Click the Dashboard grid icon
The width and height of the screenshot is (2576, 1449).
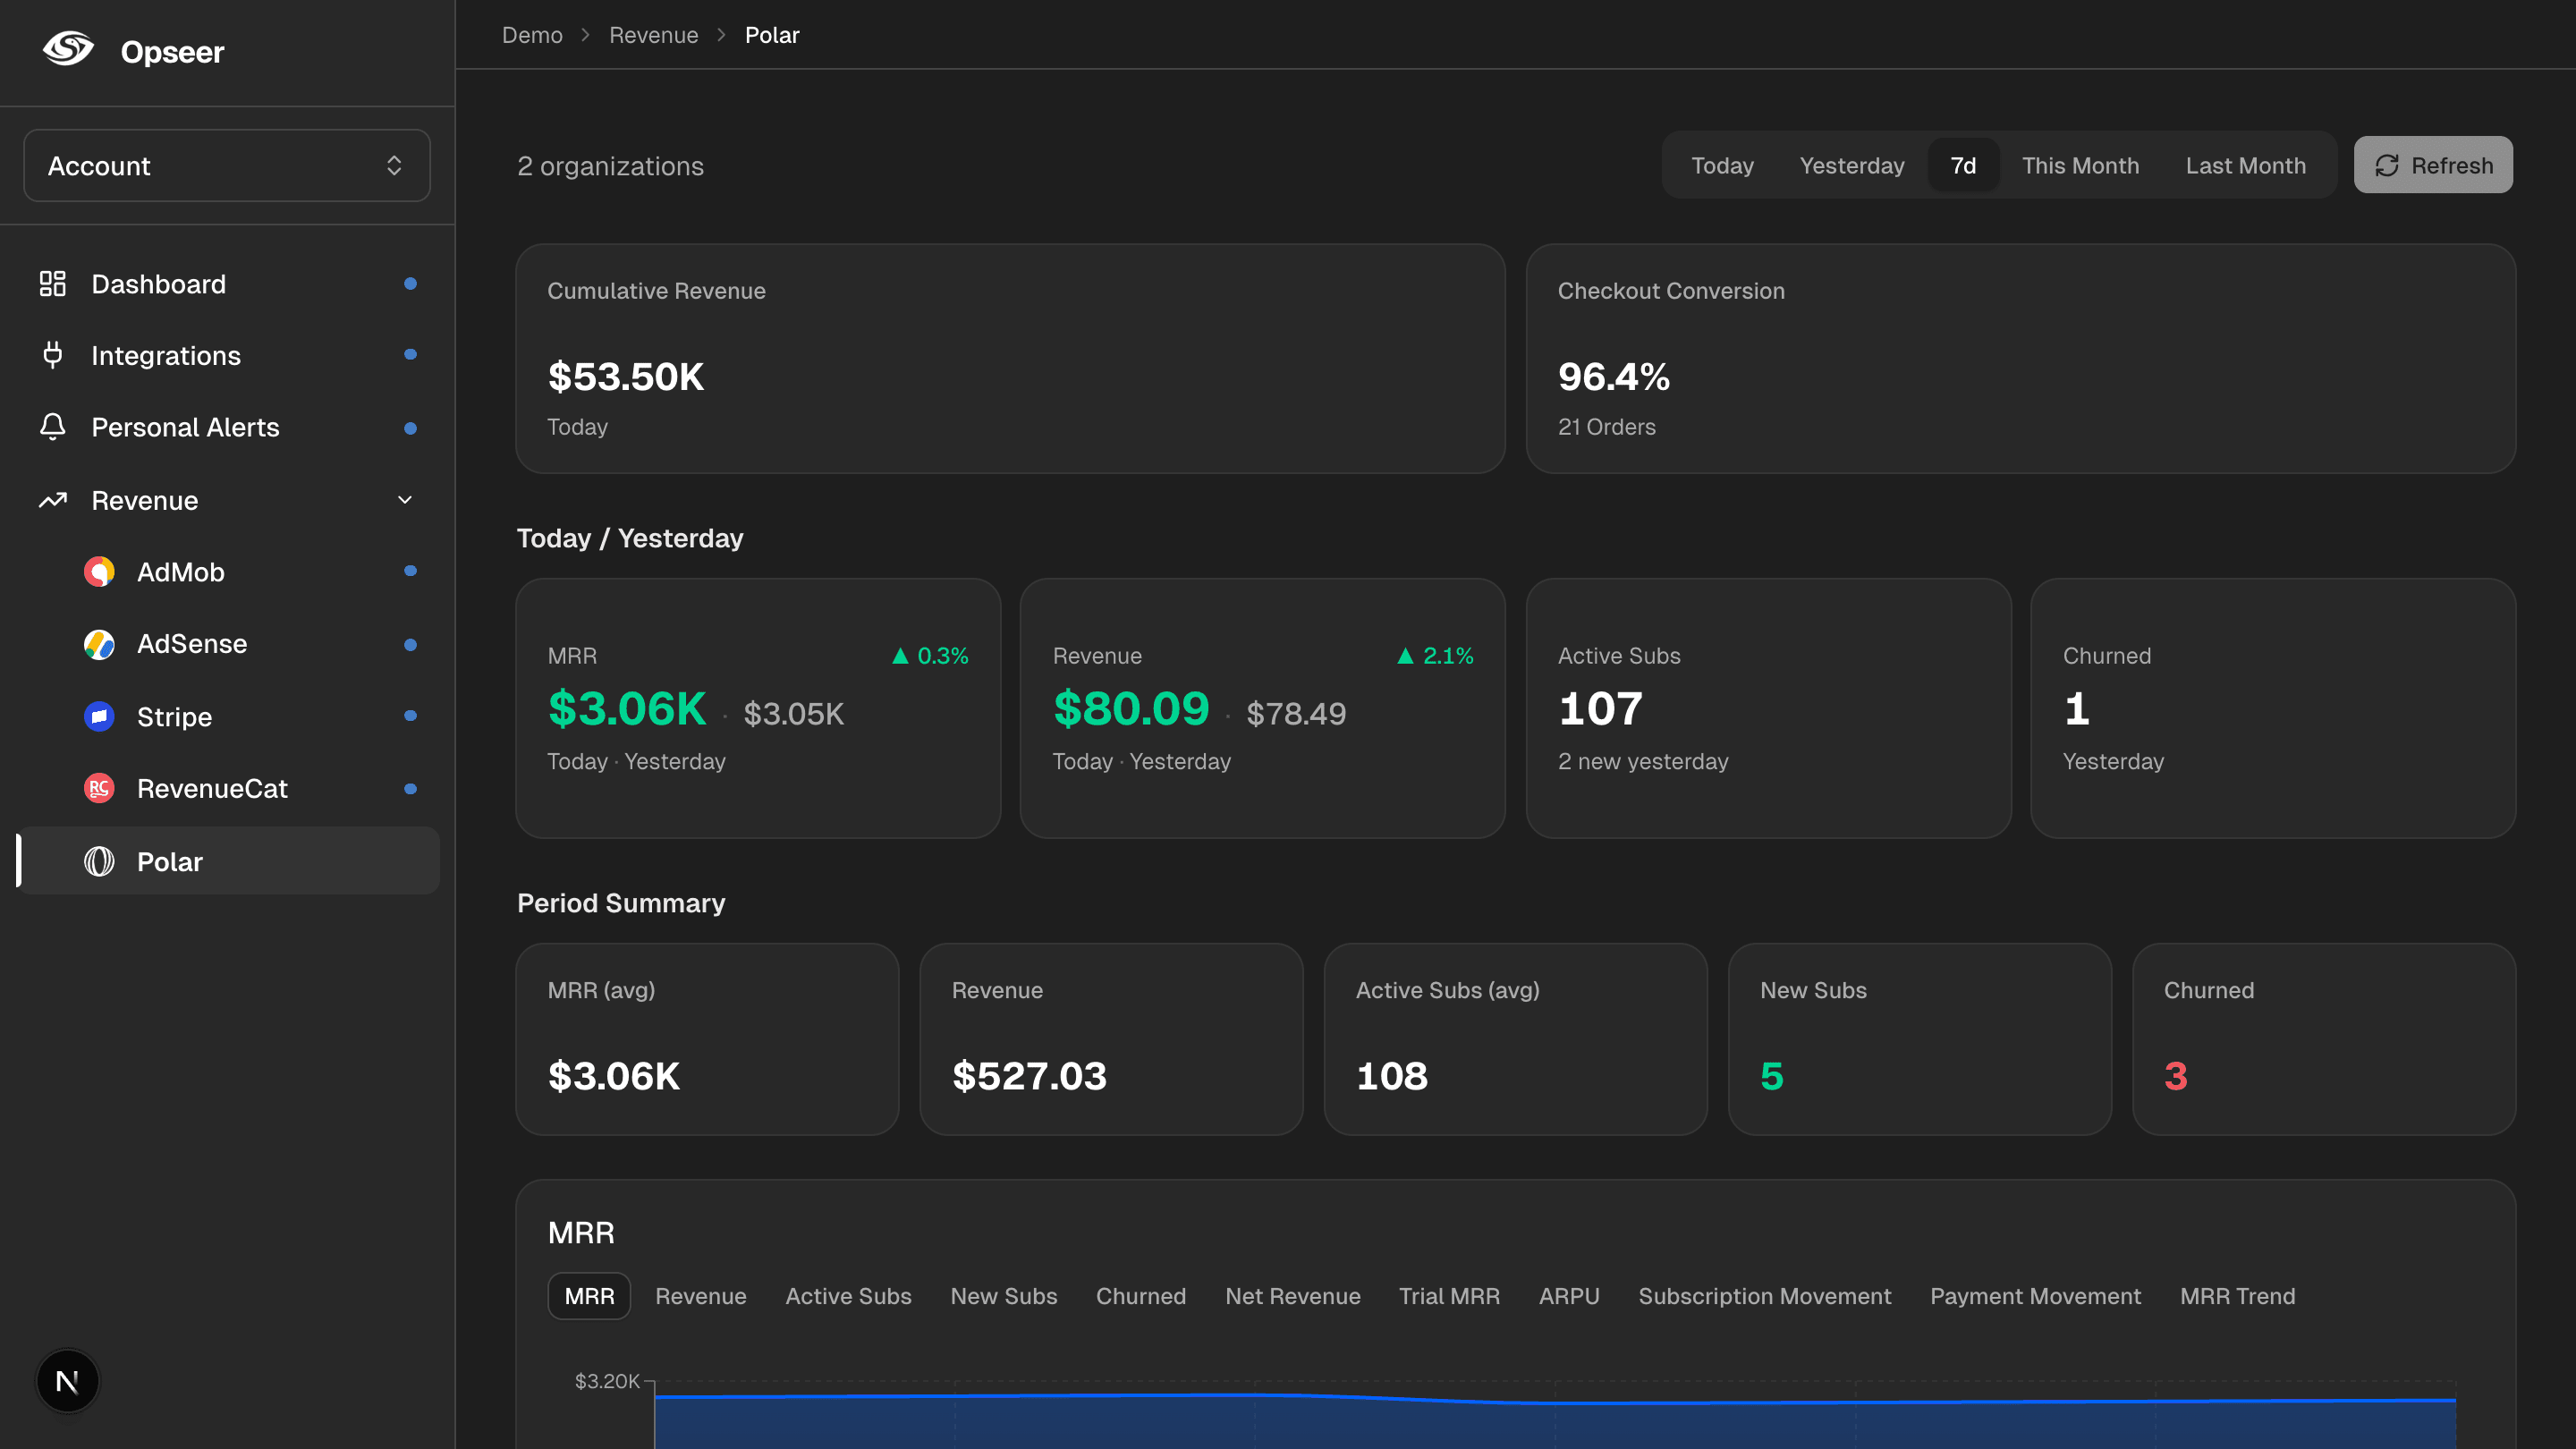click(52, 284)
